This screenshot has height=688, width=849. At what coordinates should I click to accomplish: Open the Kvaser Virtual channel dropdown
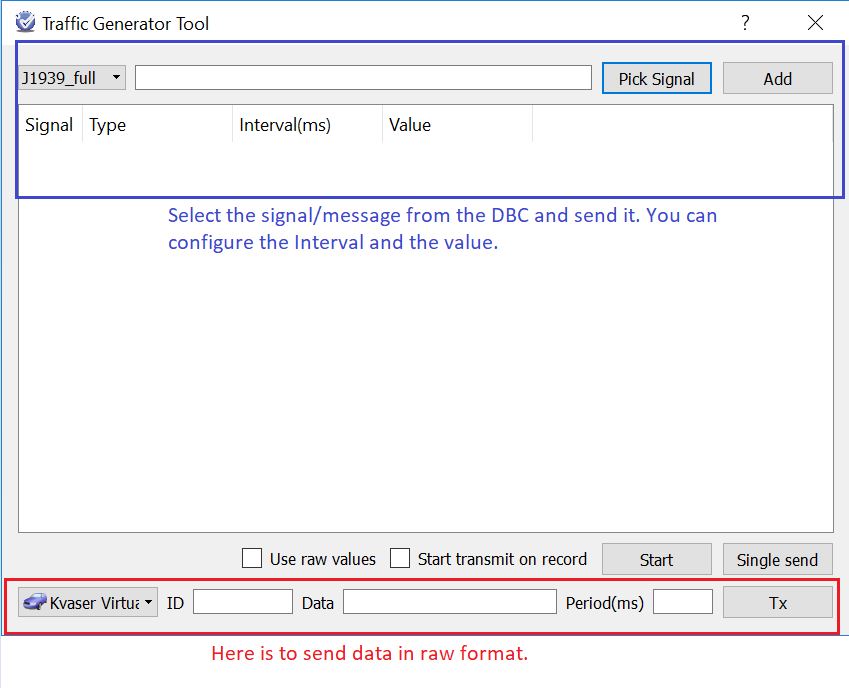88,602
